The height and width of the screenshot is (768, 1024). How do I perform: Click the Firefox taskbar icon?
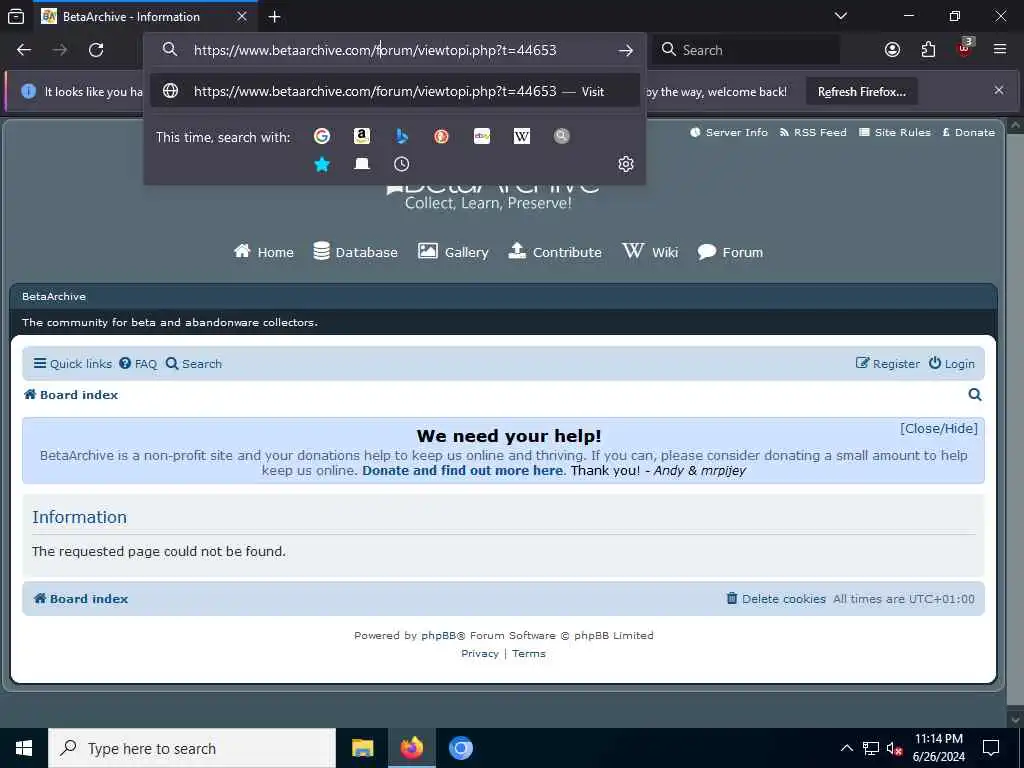(411, 748)
